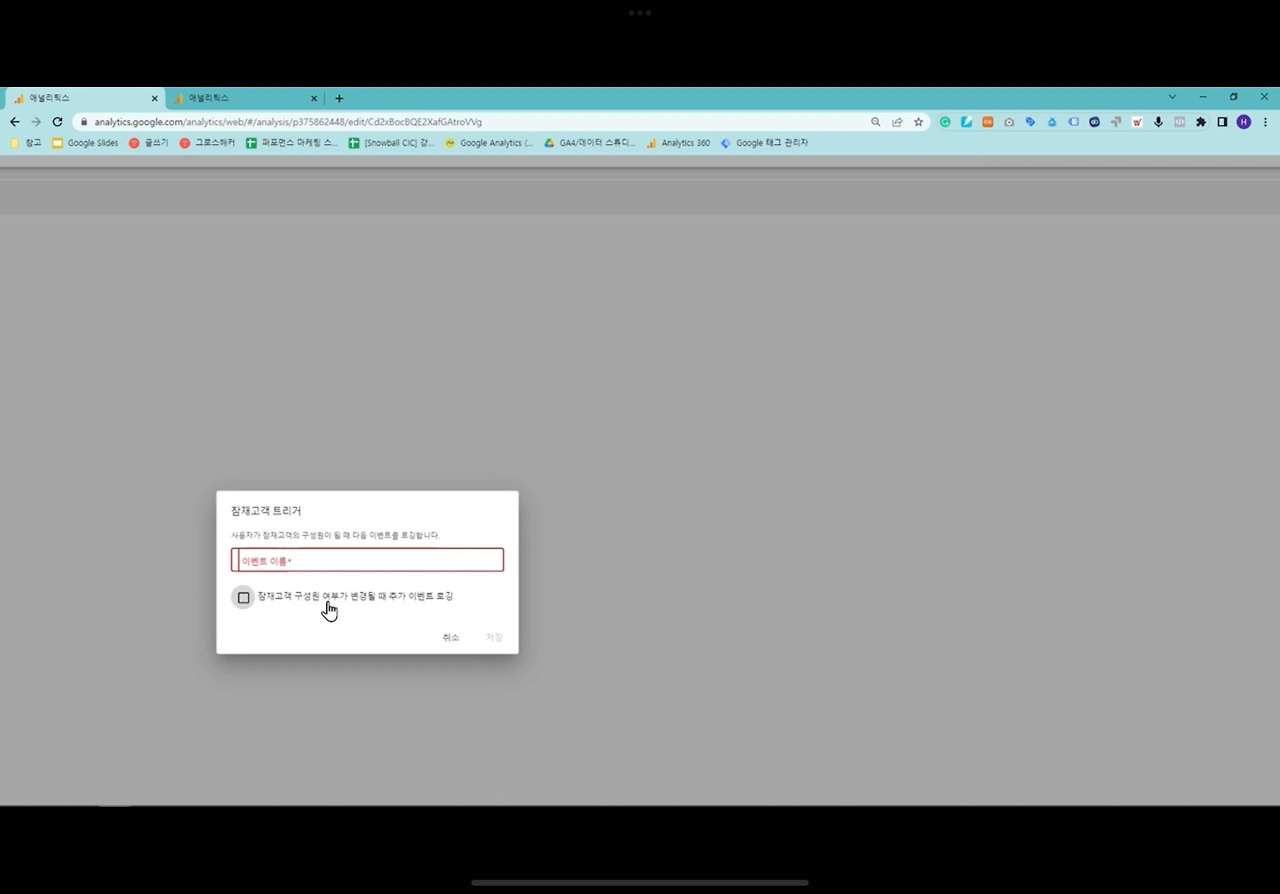Click the 저장 button in the dialog

coord(494,638)
